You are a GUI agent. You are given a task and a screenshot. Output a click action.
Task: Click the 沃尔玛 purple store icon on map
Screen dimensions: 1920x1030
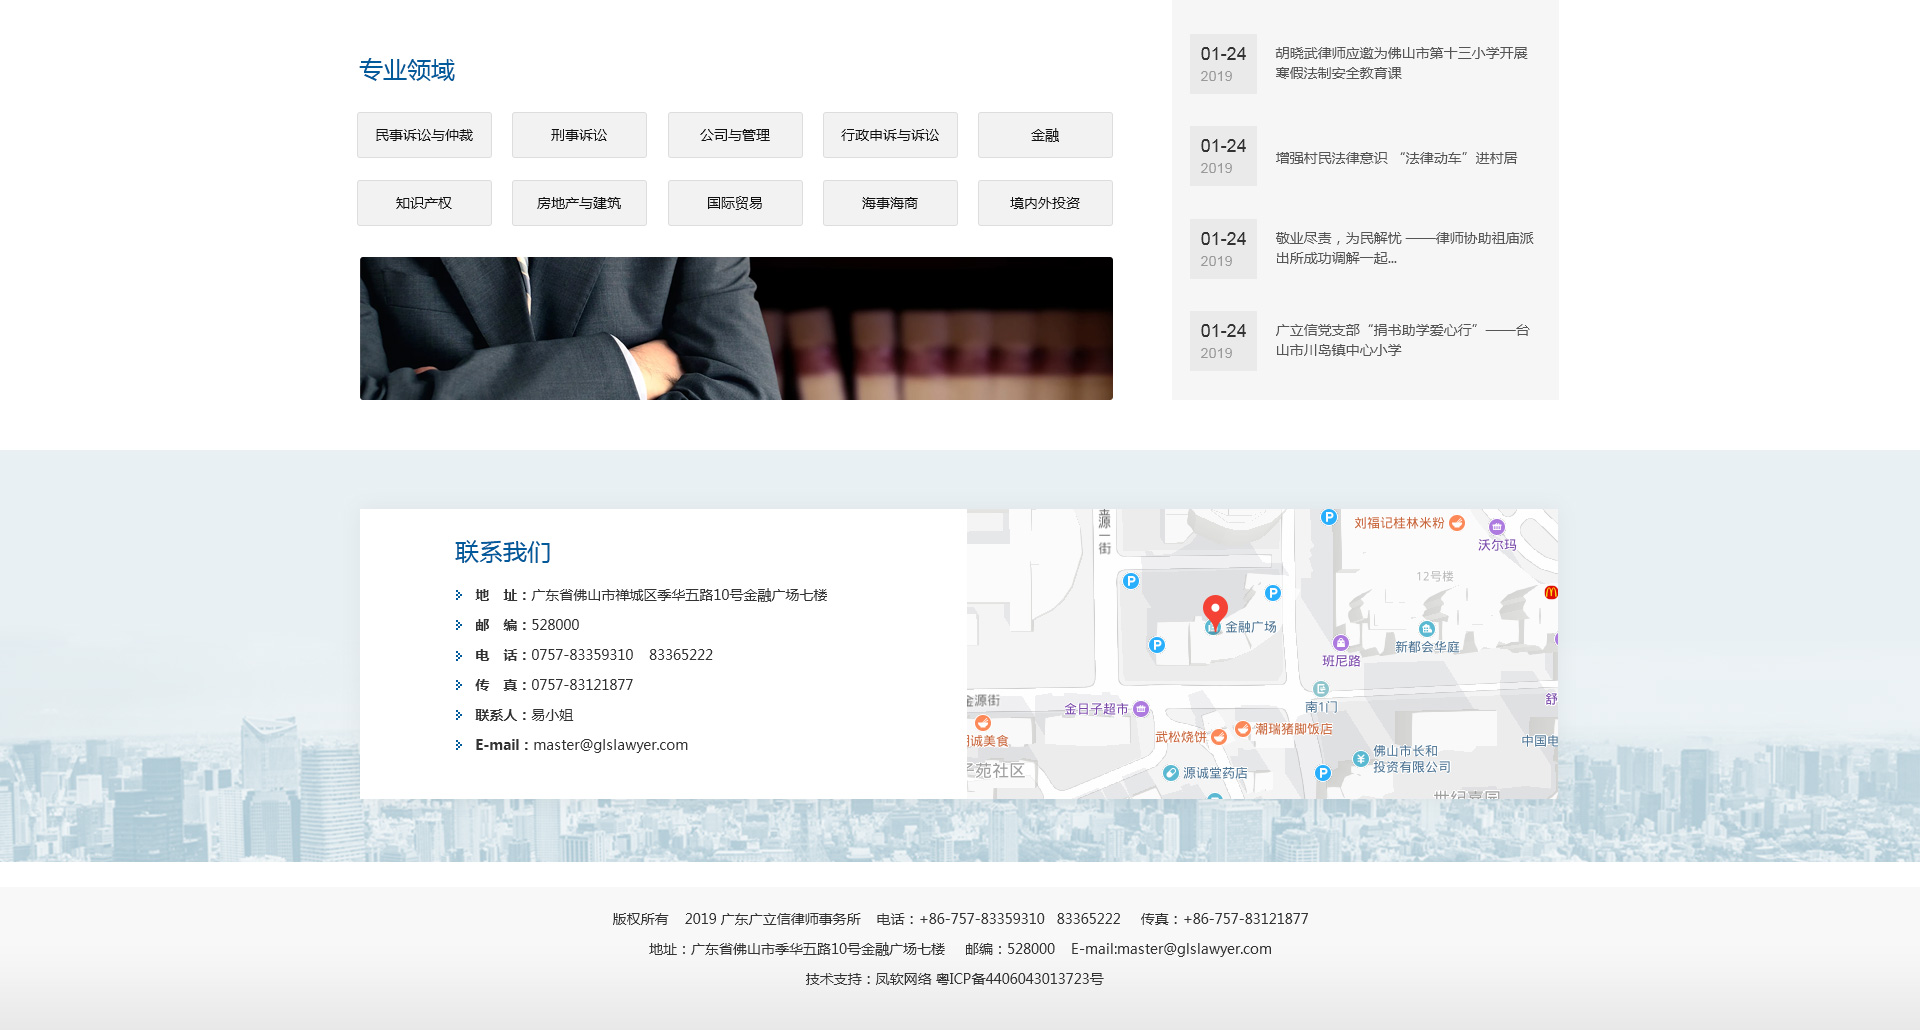[1496, 527]
